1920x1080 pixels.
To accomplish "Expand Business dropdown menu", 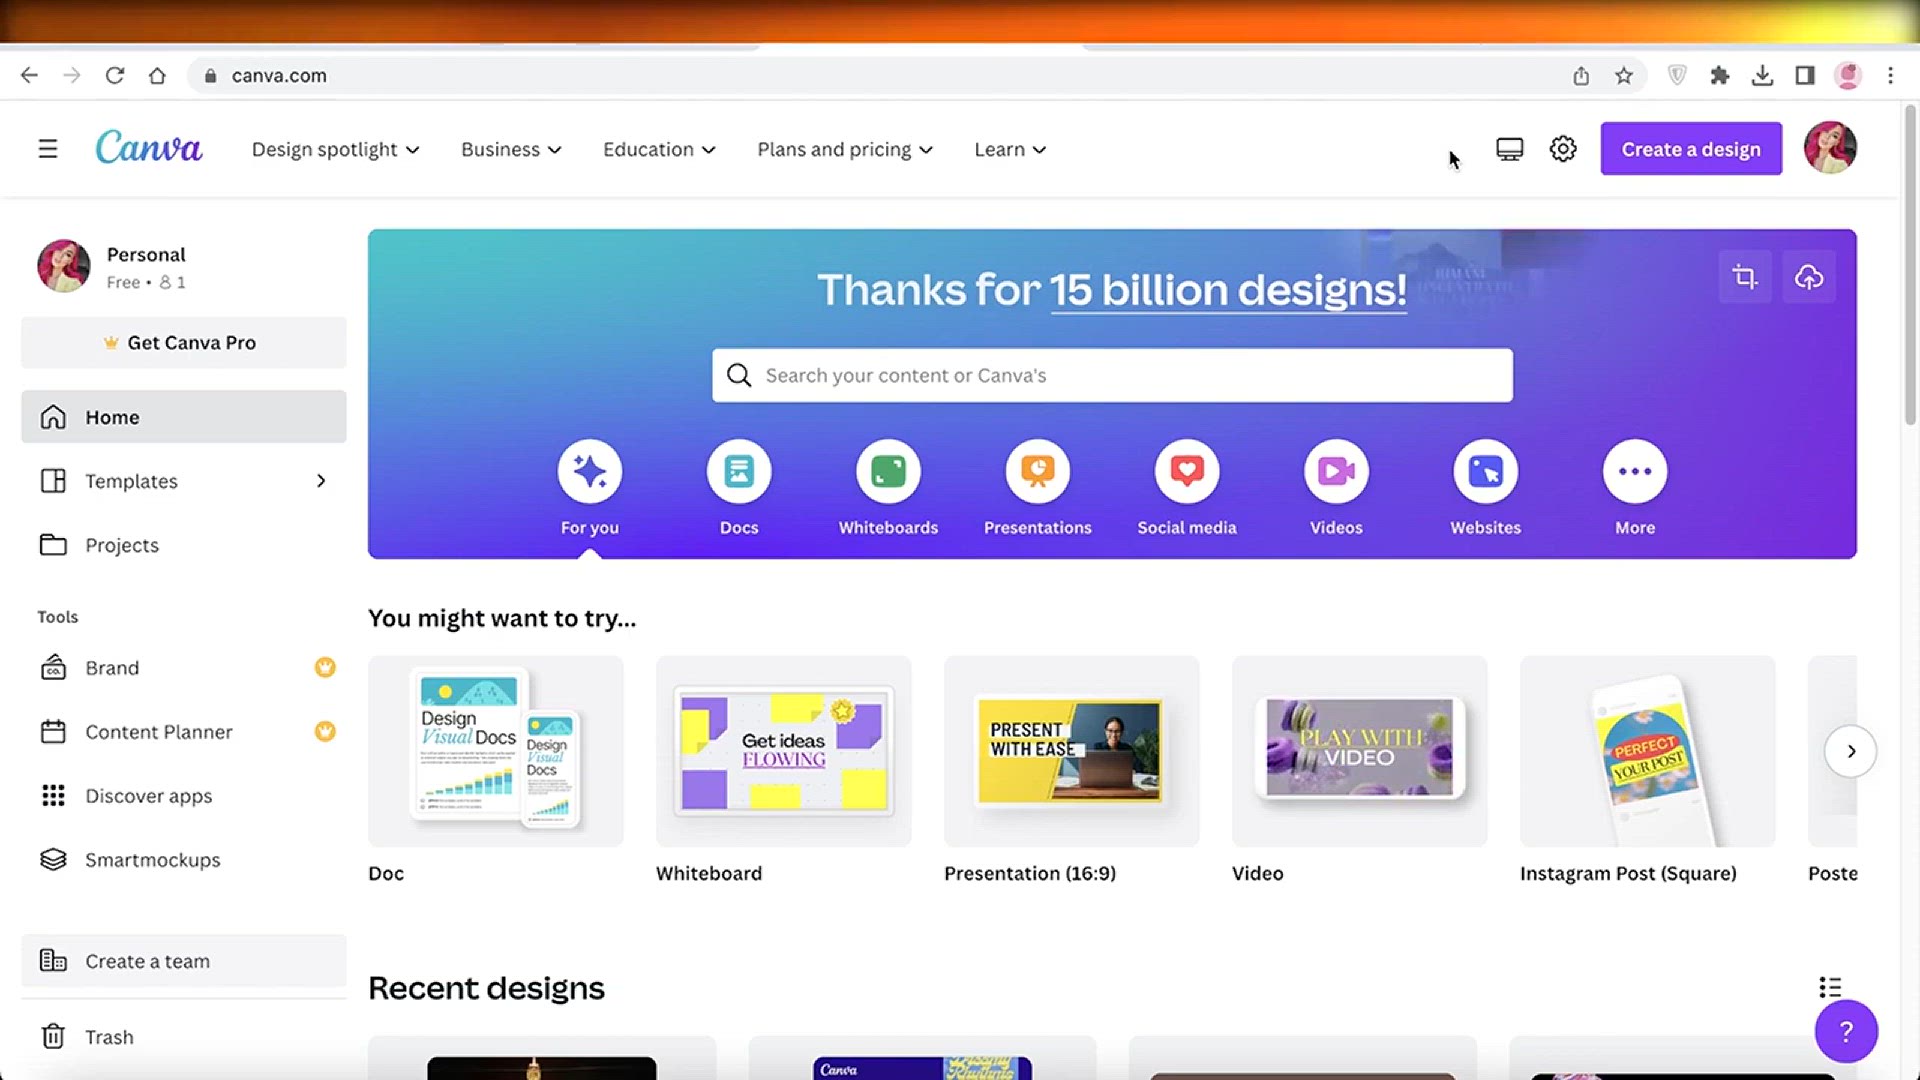I will 511,149.
